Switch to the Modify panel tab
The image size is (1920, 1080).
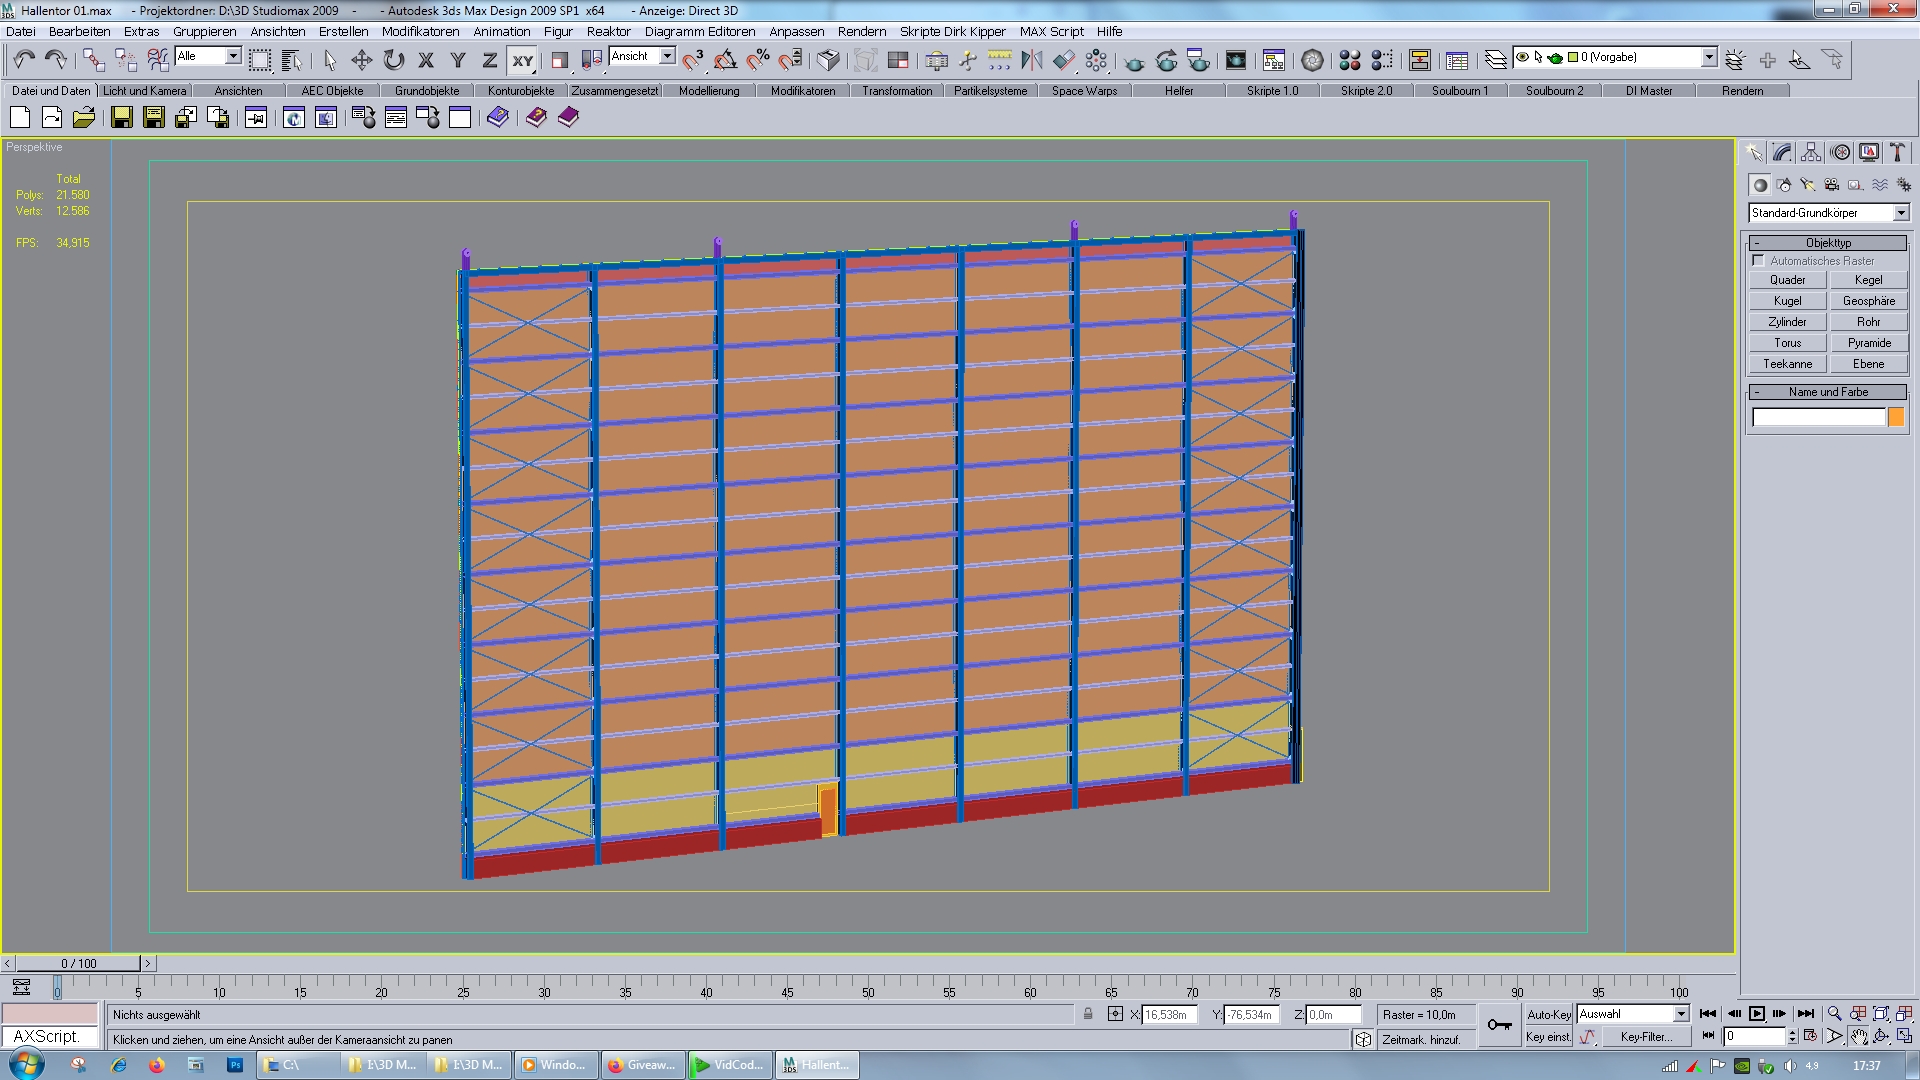point(1782,153)
